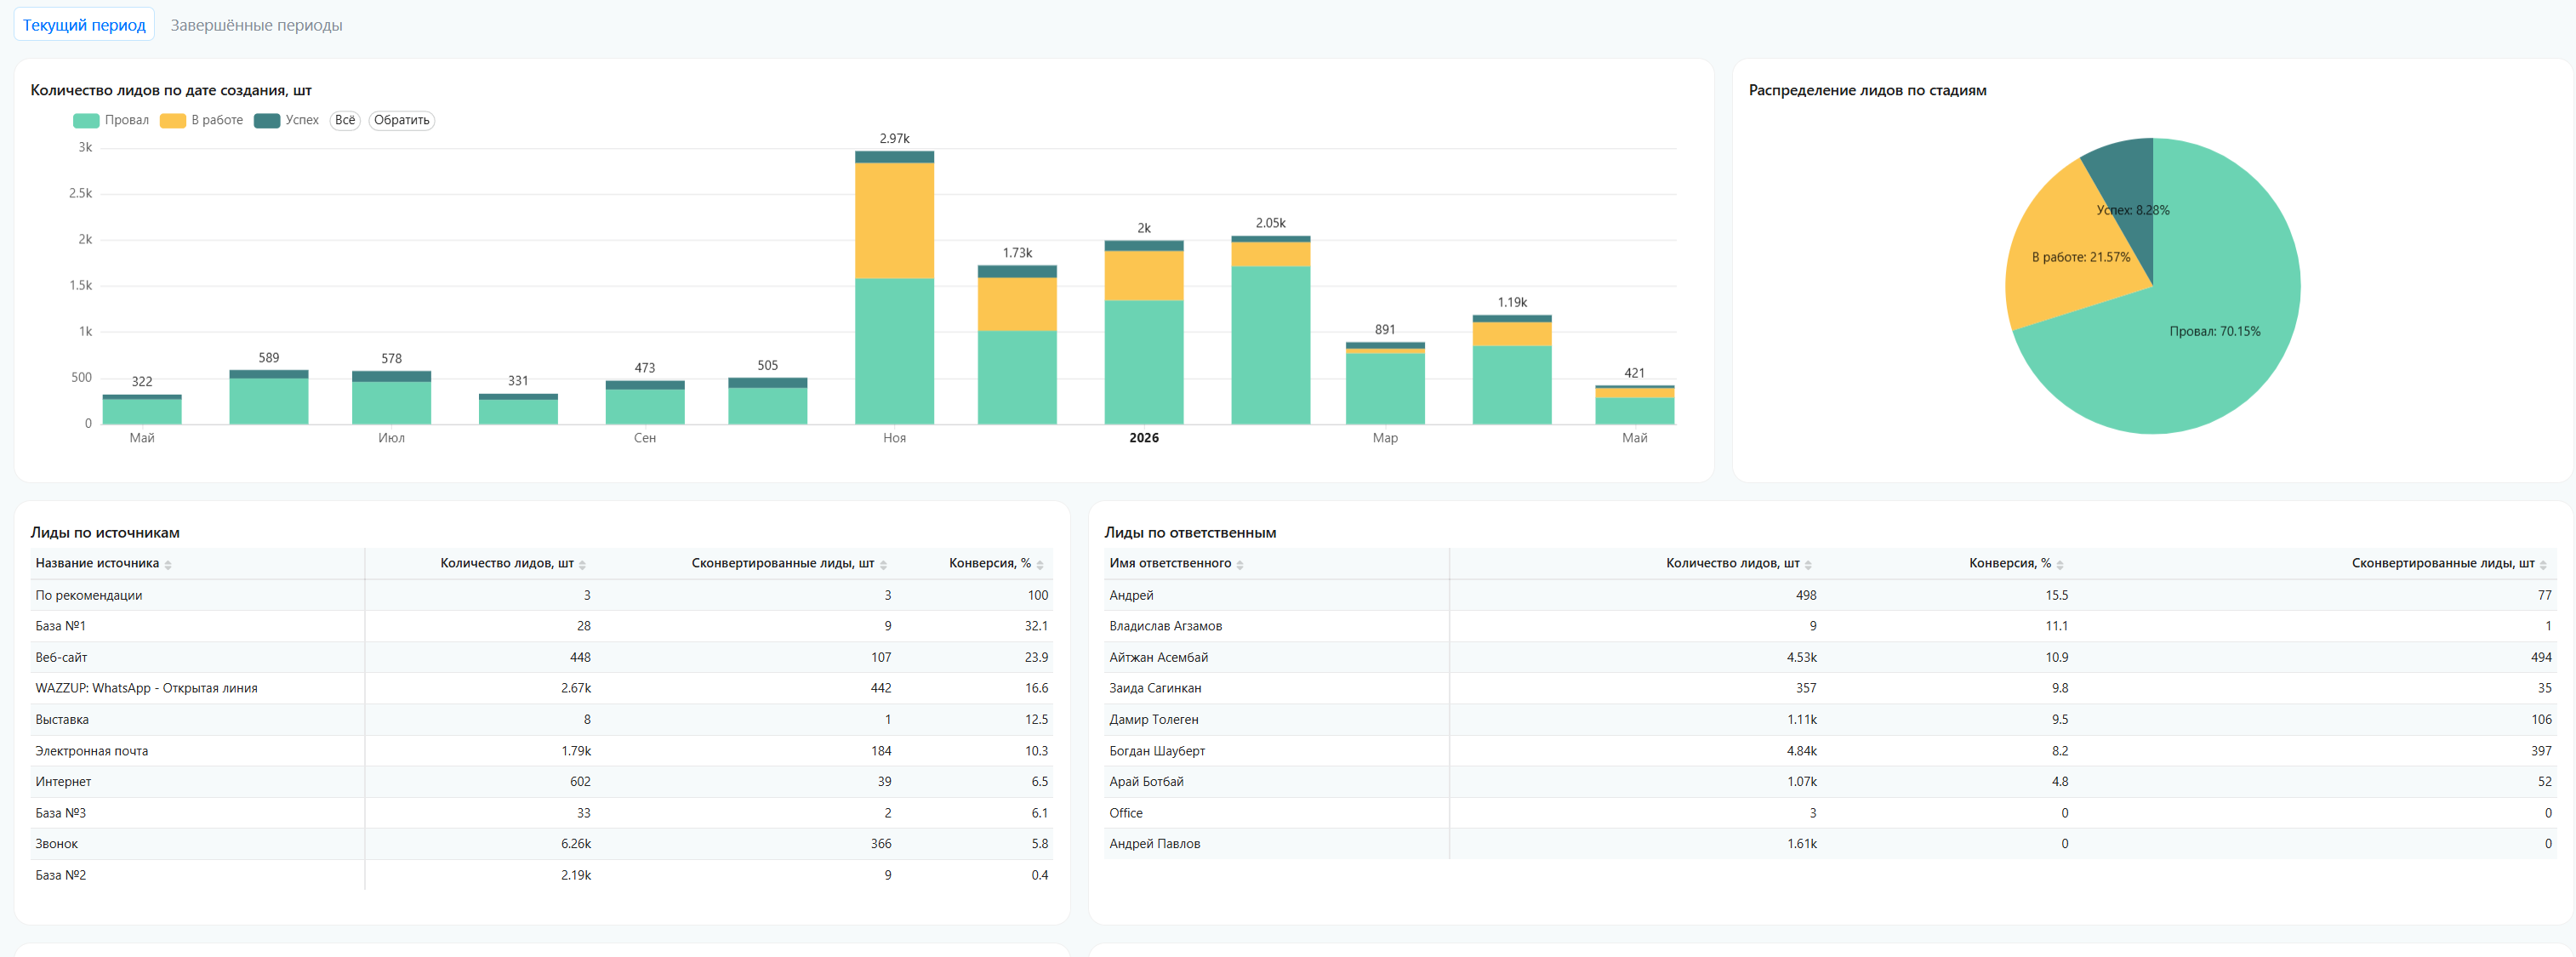The width and height of the screenshot is (2576, 957).
Task: Click База №2 source name
Action: pos(61,875)
